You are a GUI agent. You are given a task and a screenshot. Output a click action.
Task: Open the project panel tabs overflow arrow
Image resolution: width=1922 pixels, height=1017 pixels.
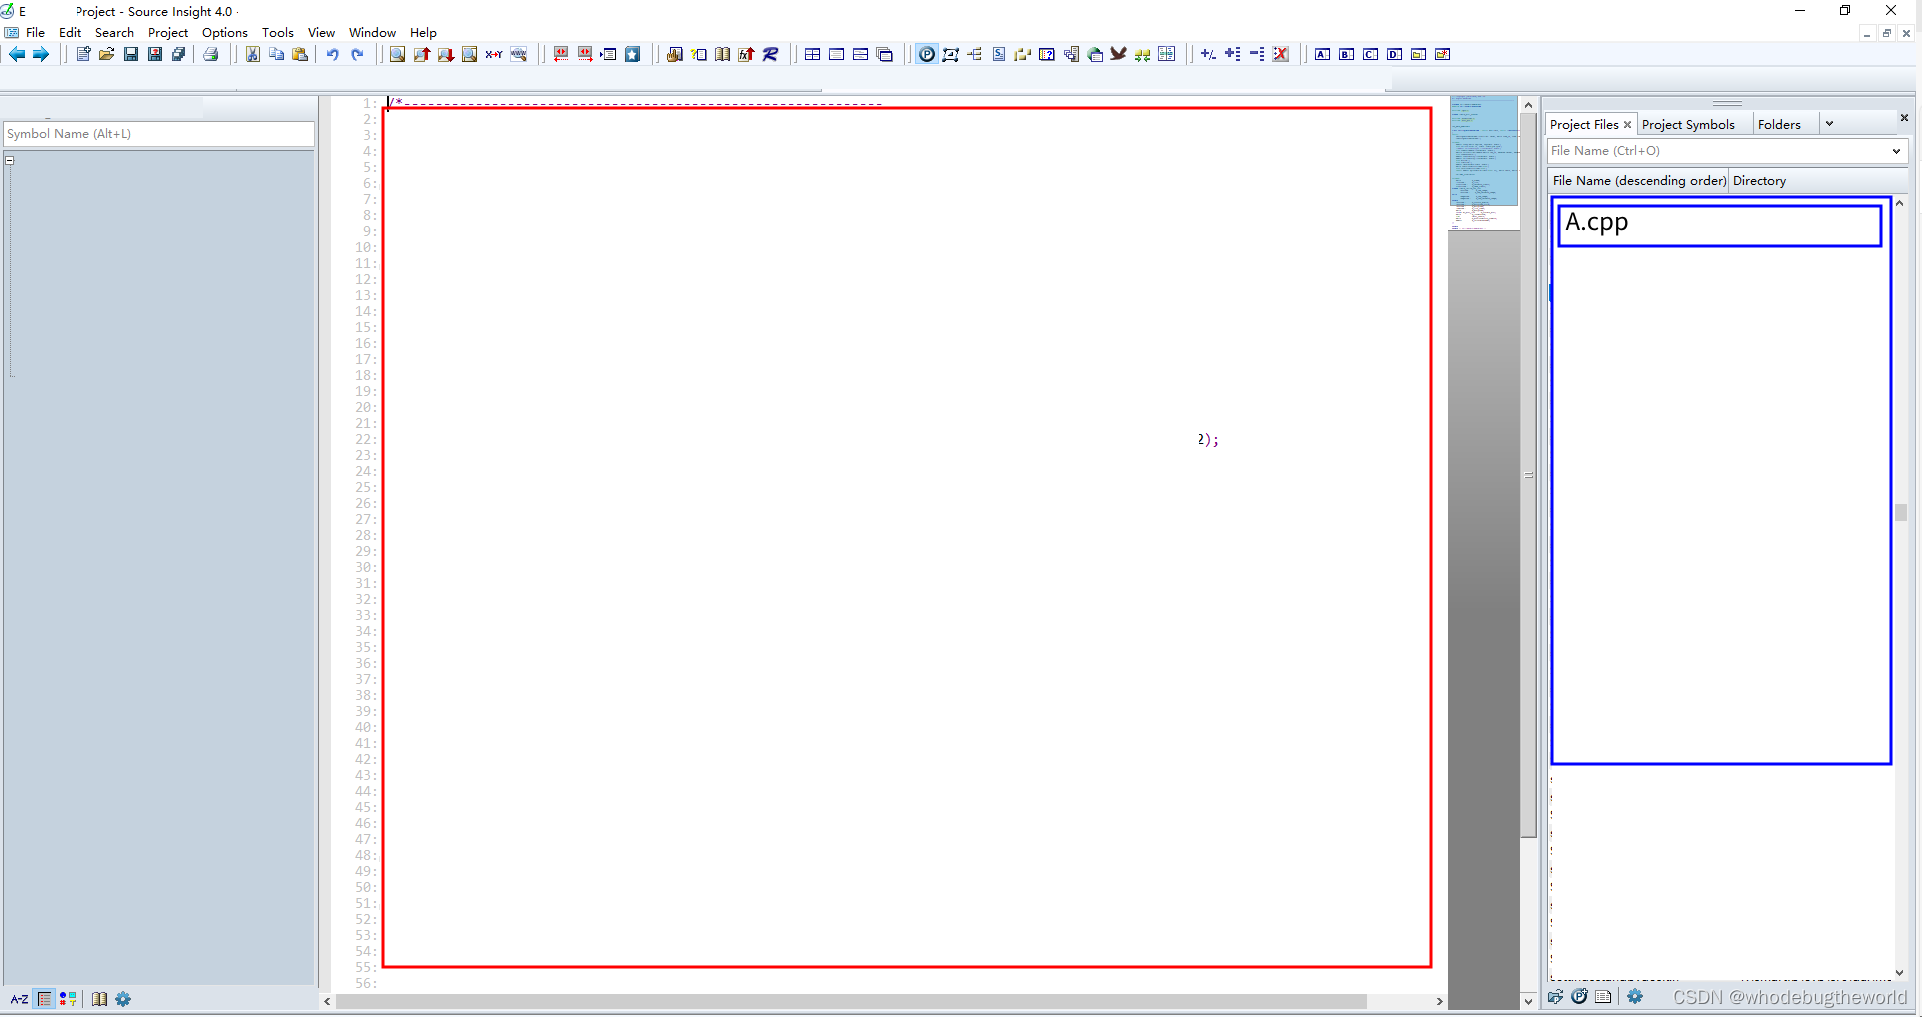(x=1829, y=124)
